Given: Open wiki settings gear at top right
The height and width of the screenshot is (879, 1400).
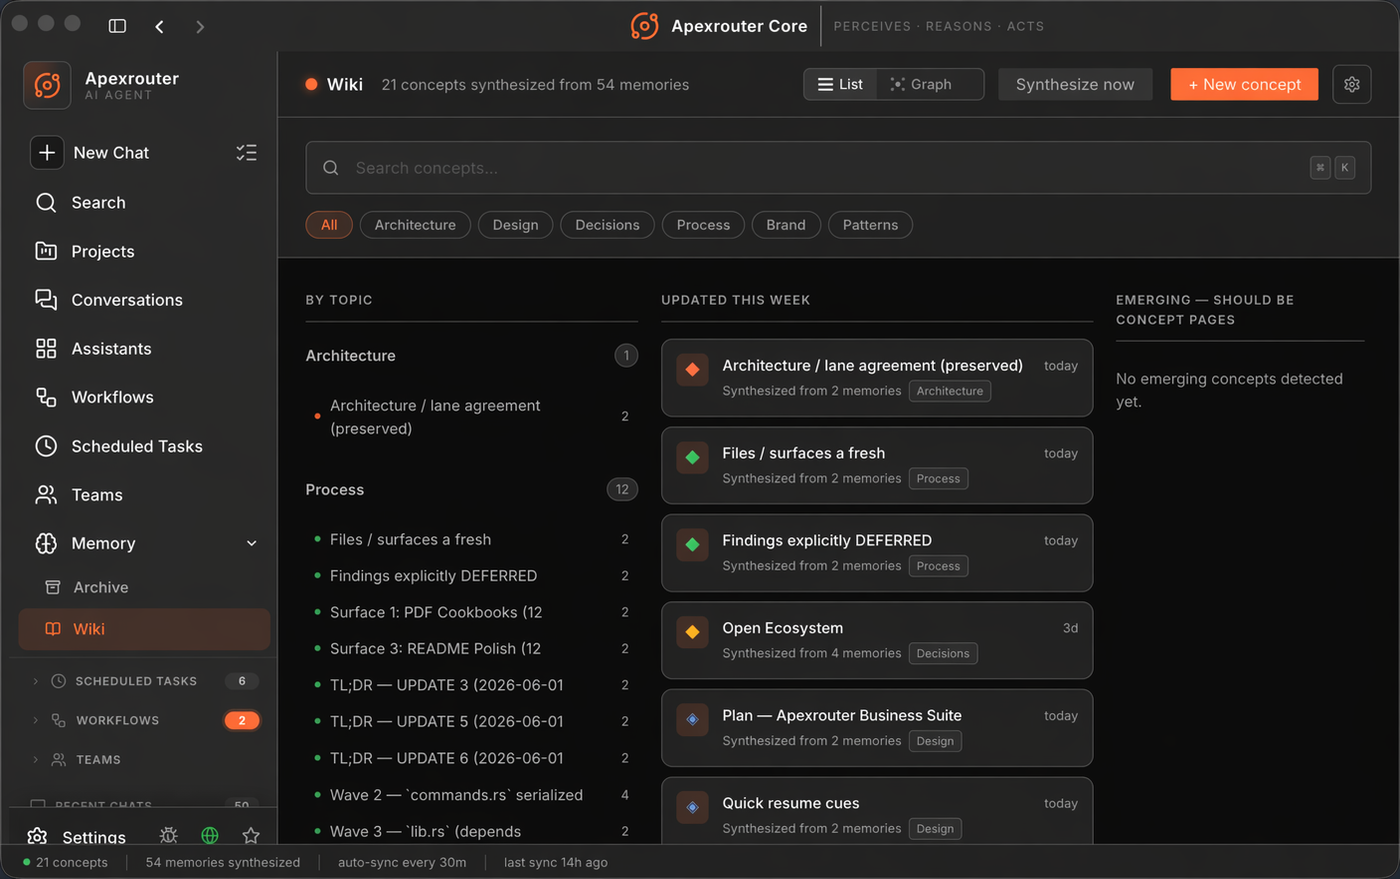Looking at the screenshot, I should pyautogui.click(x=1352, y=84).
